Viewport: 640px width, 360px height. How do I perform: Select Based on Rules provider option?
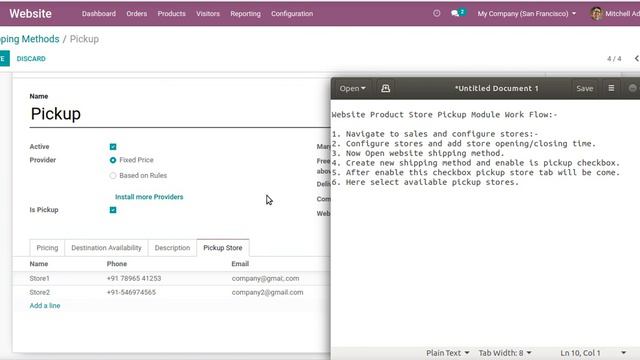113,176
